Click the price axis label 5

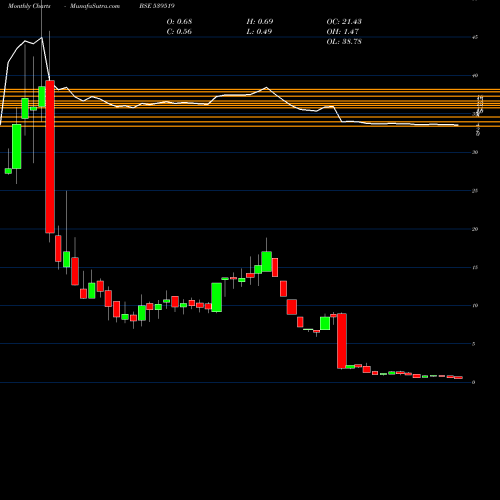point(473,344)
